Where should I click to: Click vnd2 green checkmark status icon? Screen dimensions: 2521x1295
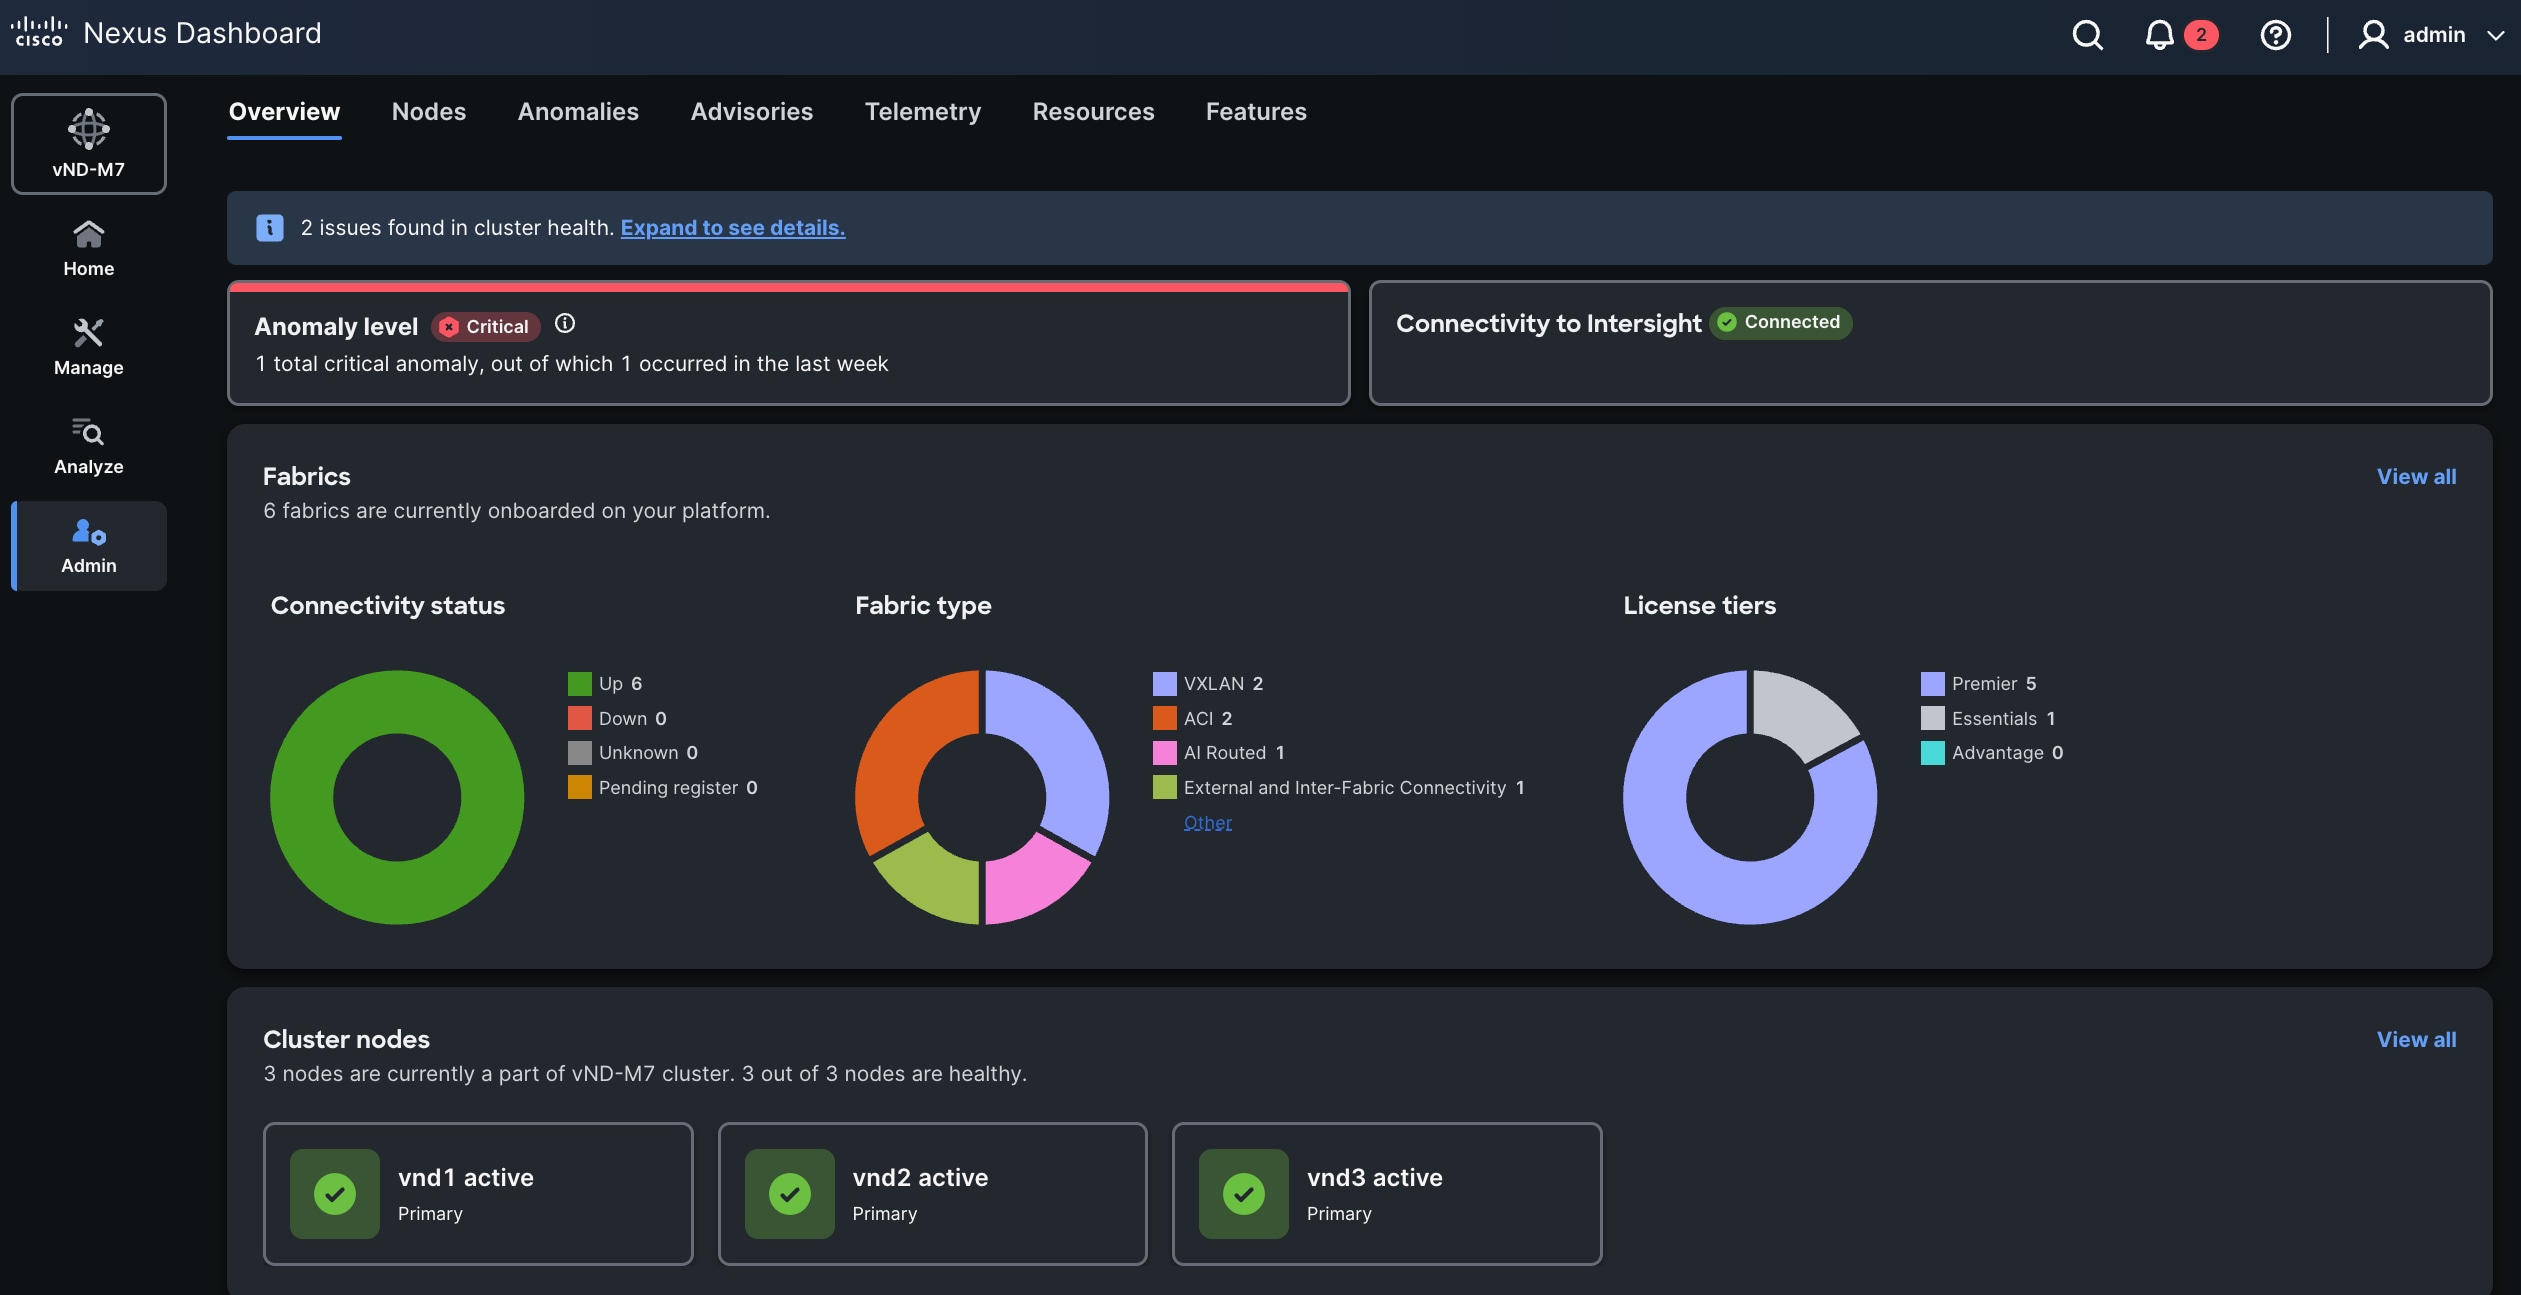point(790,1194)
